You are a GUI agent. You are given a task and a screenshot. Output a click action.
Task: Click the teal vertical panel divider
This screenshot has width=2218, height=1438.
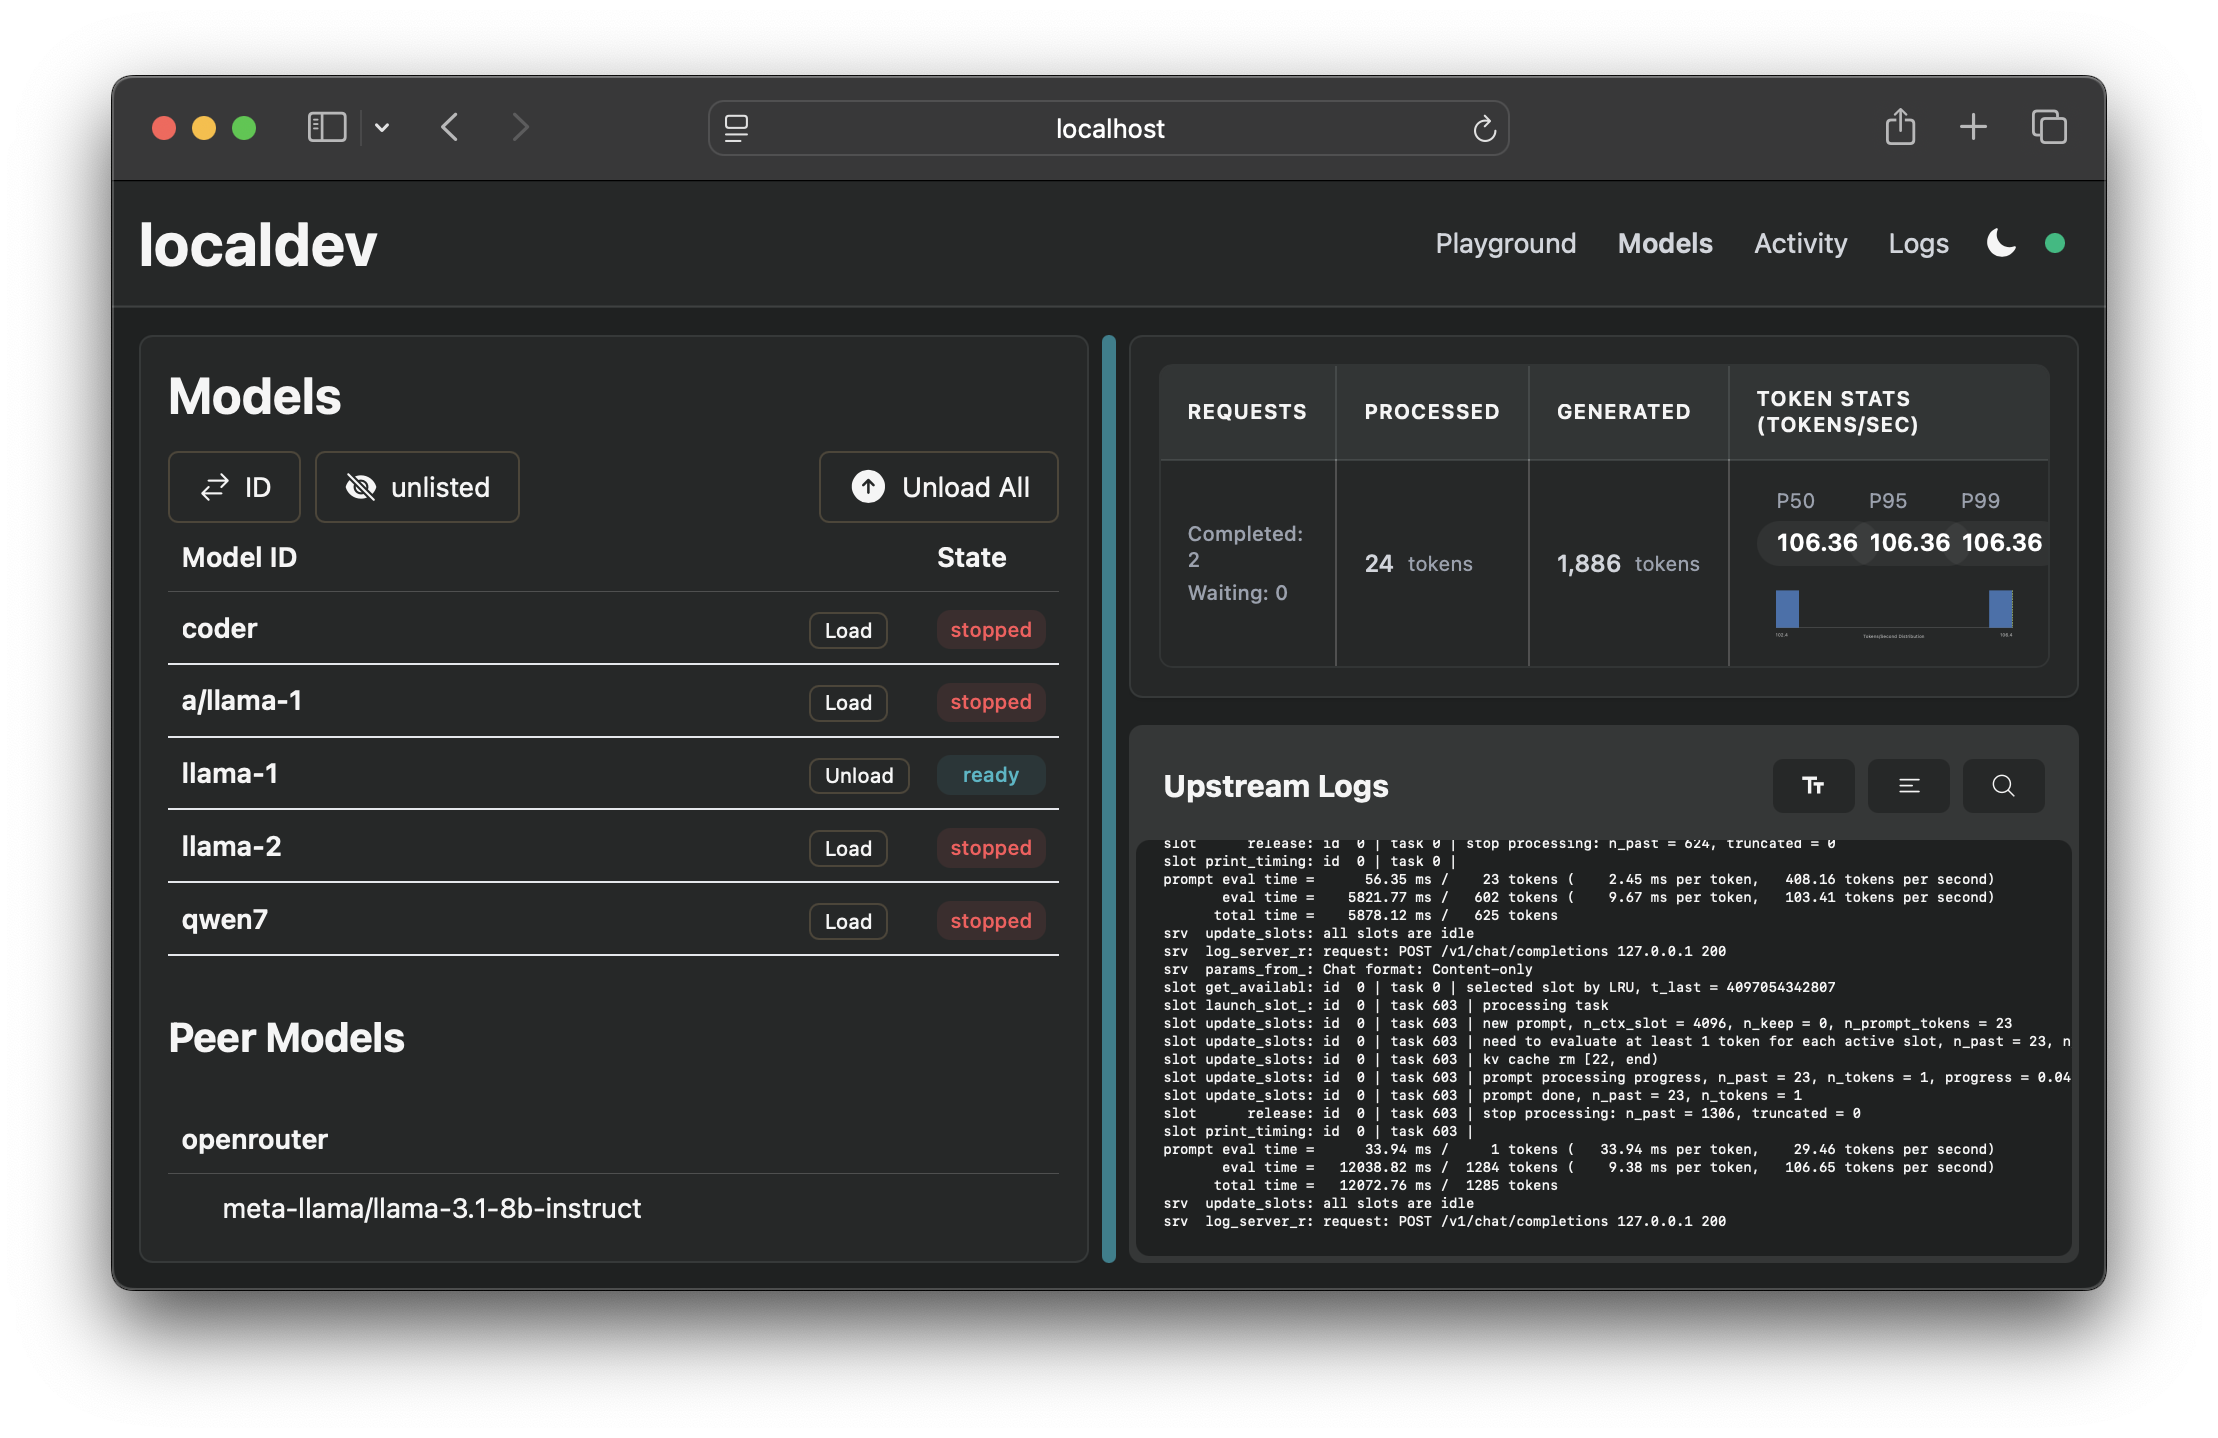pos(1108,799)
